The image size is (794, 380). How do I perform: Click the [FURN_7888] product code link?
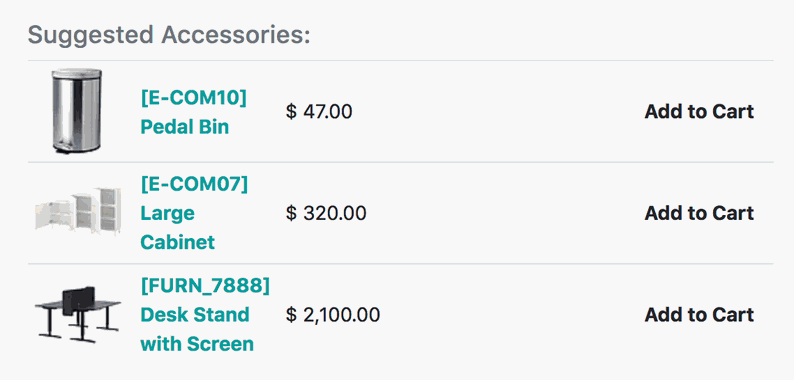pos(205,286)
